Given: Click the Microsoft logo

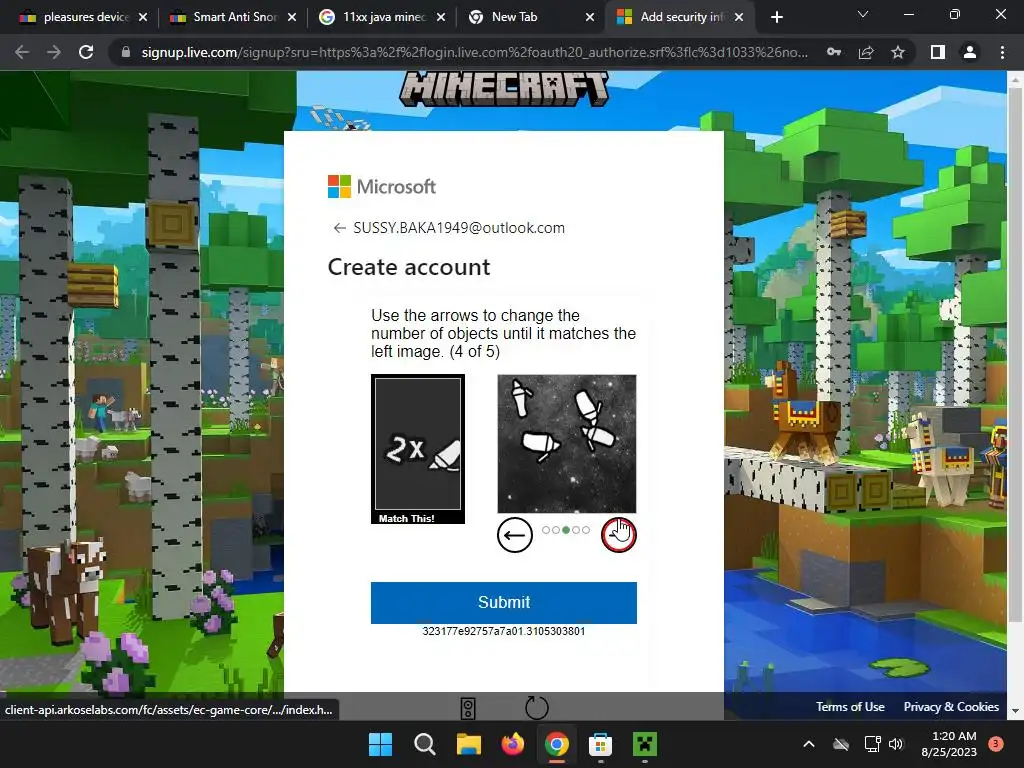Looking at the screenshot, I should pyautogui.click(x=381, y=187).
